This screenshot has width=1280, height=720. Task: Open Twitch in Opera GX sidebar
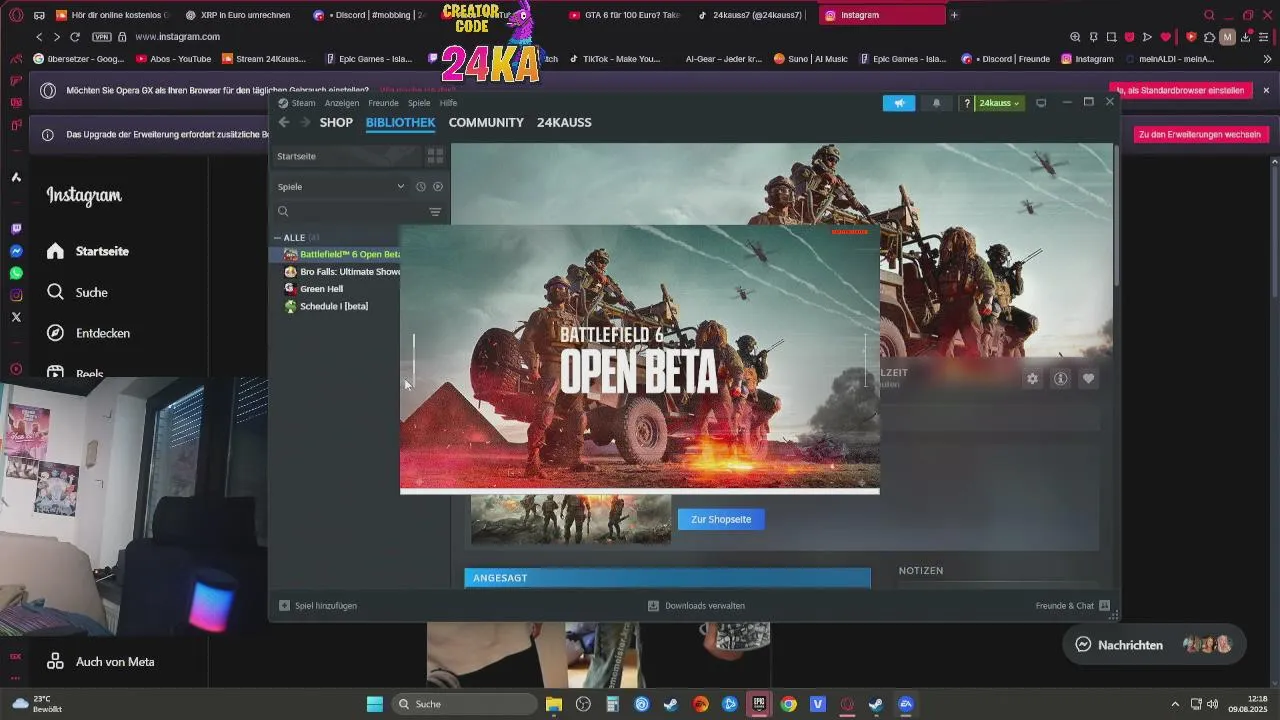click(x=16, y=229)
